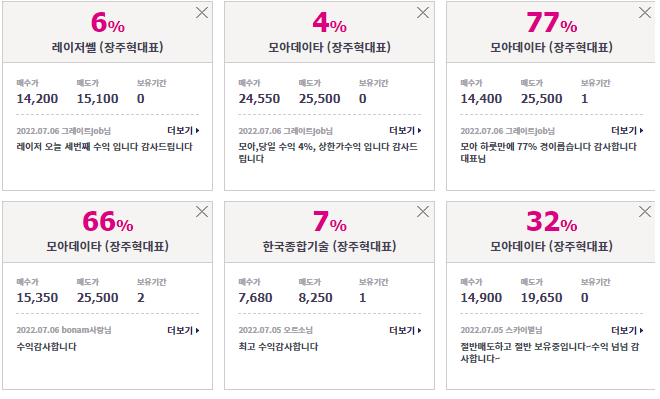Click 더보기 on the 스카이별님 review
Image resolution: width=660 pixels, height=399 pixels.
coord(627,330)
